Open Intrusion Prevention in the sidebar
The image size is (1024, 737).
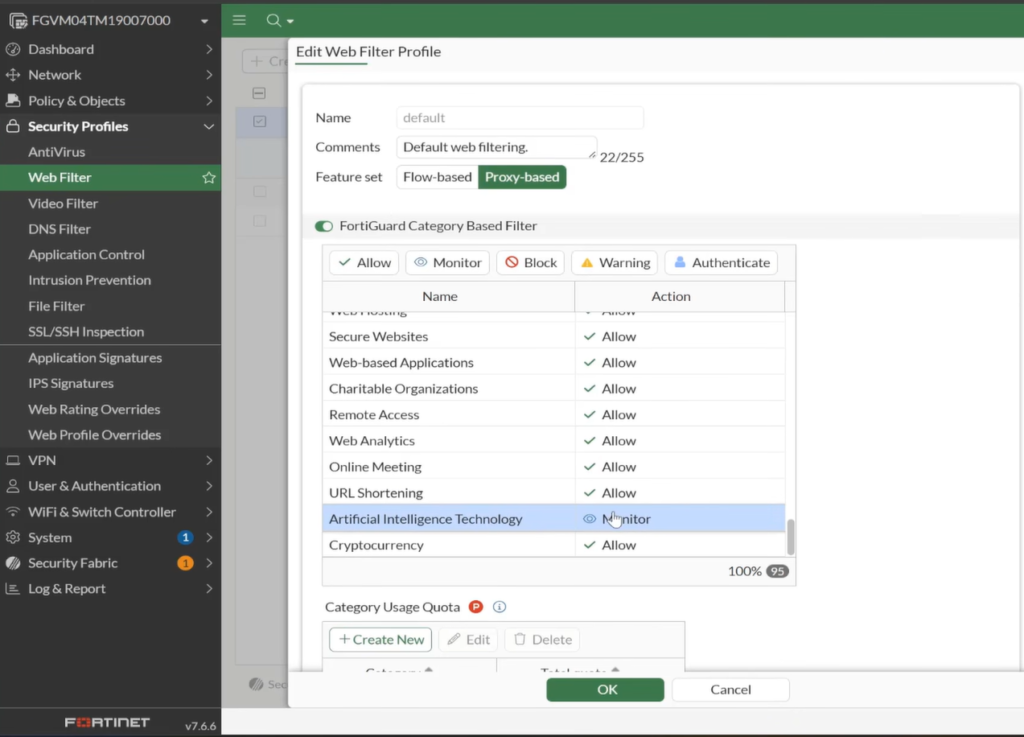(x=89, y=280)
